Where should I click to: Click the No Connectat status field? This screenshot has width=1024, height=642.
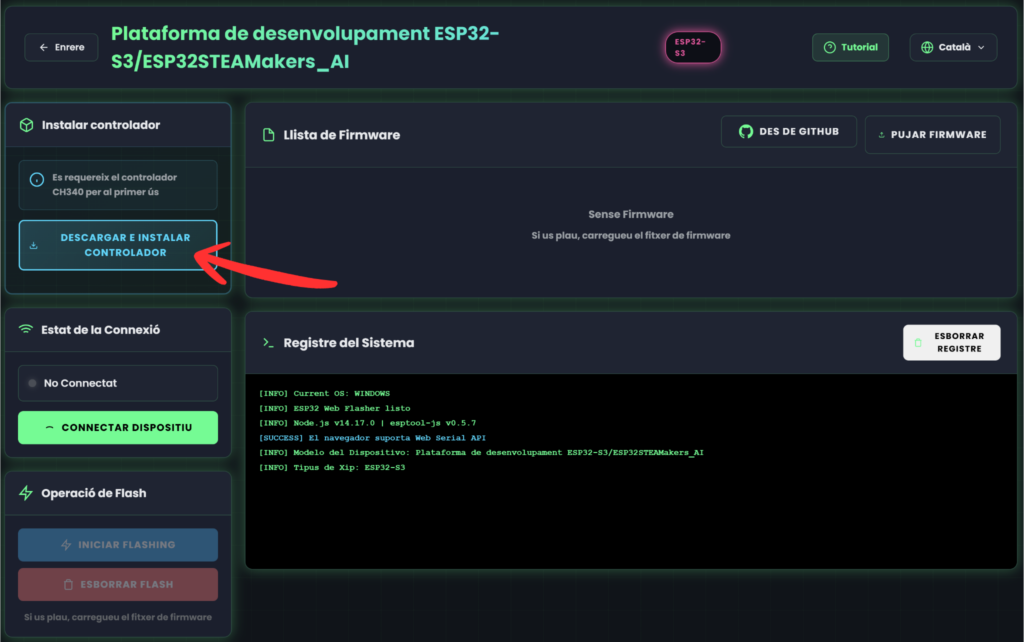(x=118, y=383)
